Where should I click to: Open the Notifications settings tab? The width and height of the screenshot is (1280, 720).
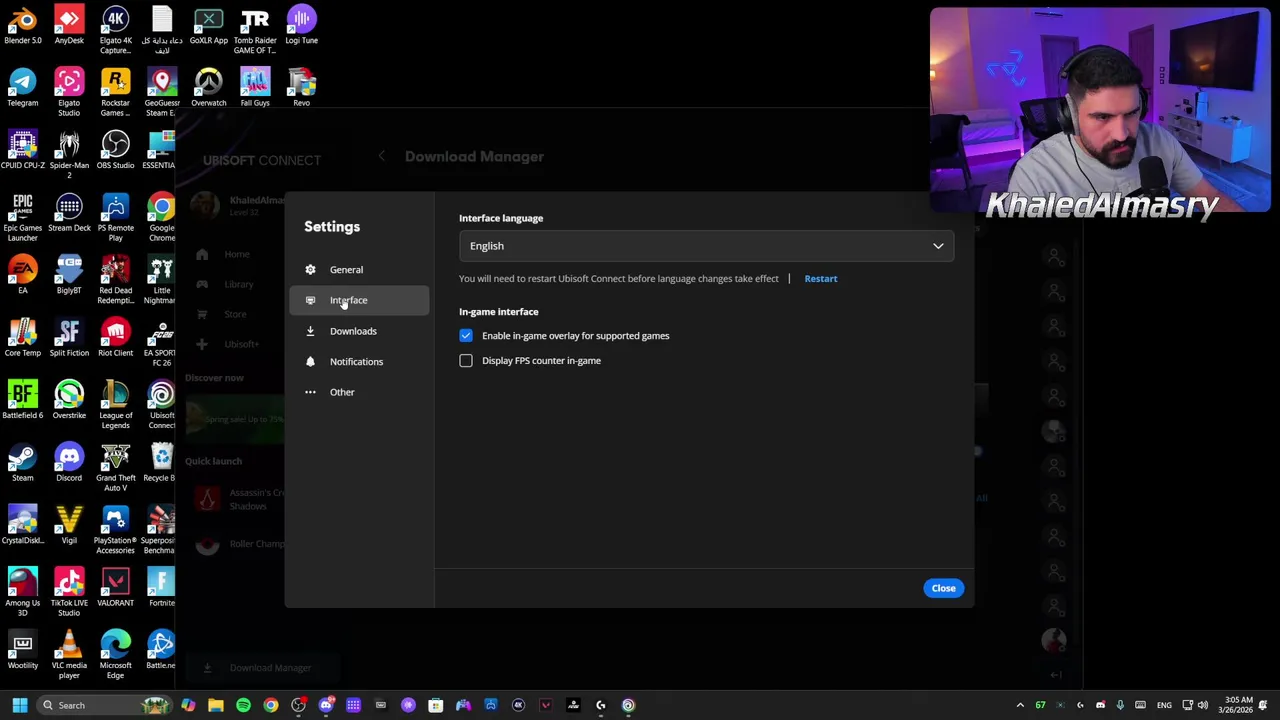pyautogui.click(x=358, y=362)
